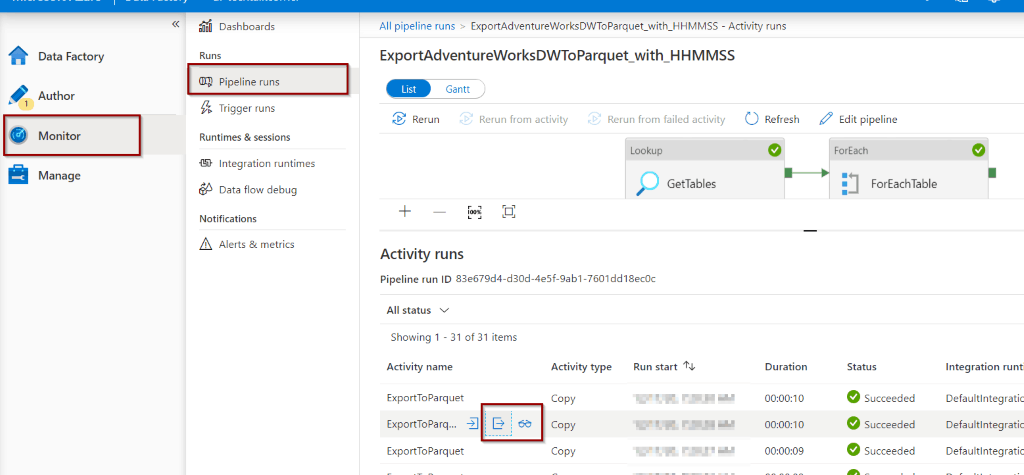Sort by the Activity type column
Screen dimensions: 1024x475
581,367
